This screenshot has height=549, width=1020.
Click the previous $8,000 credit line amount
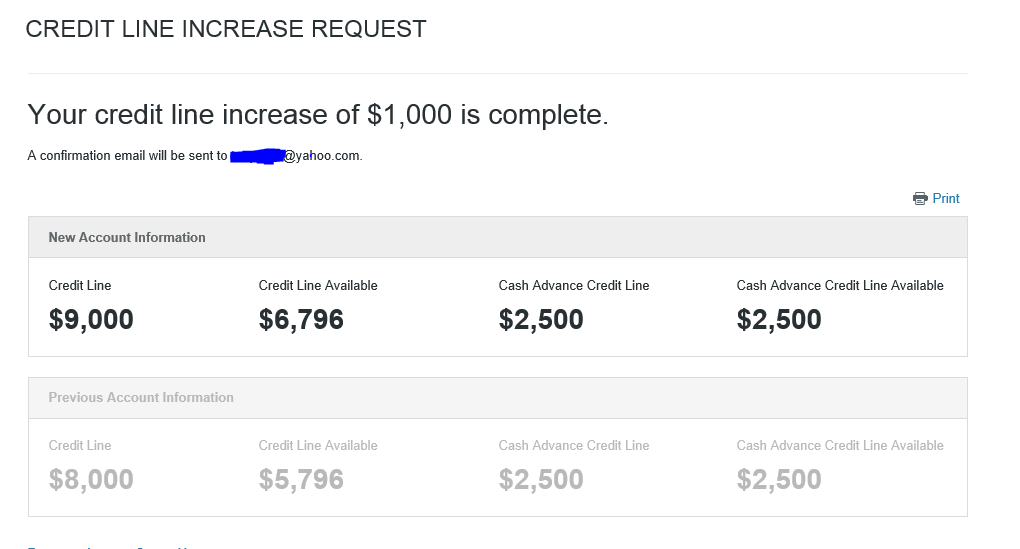(x=91, y=480)
